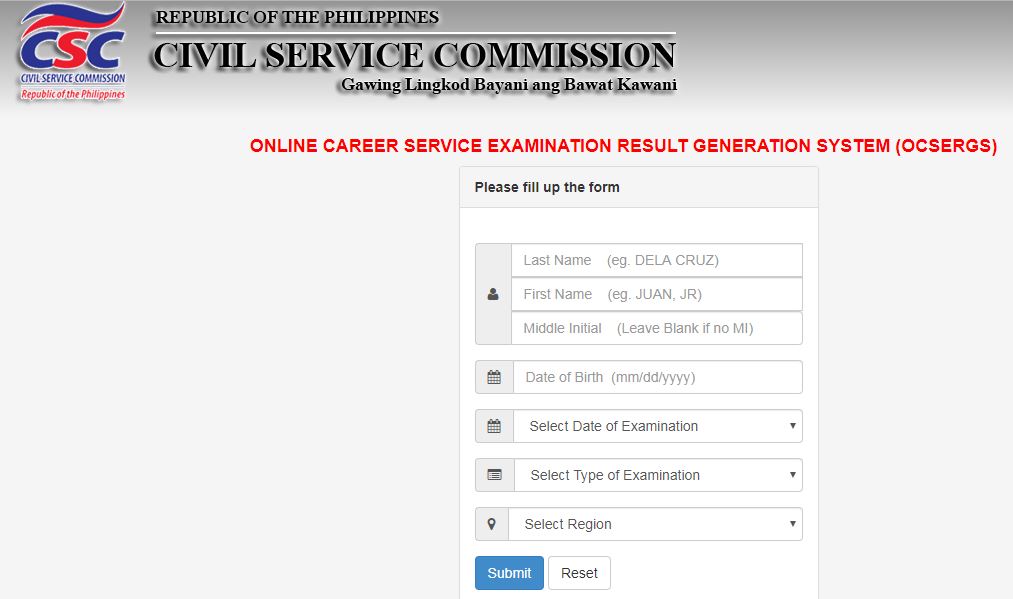Click the CSC logo in the header
This screenshot has width=1013, height=599.
coord(72,52)
